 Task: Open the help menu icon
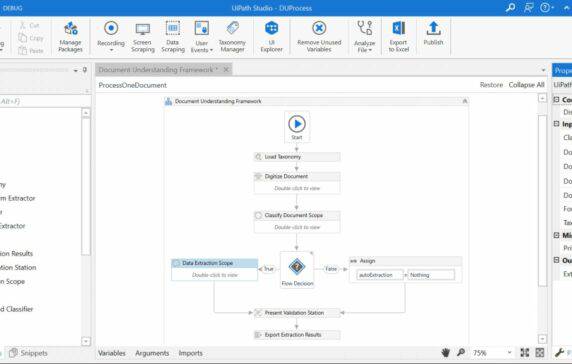click(x=546, y=7)
